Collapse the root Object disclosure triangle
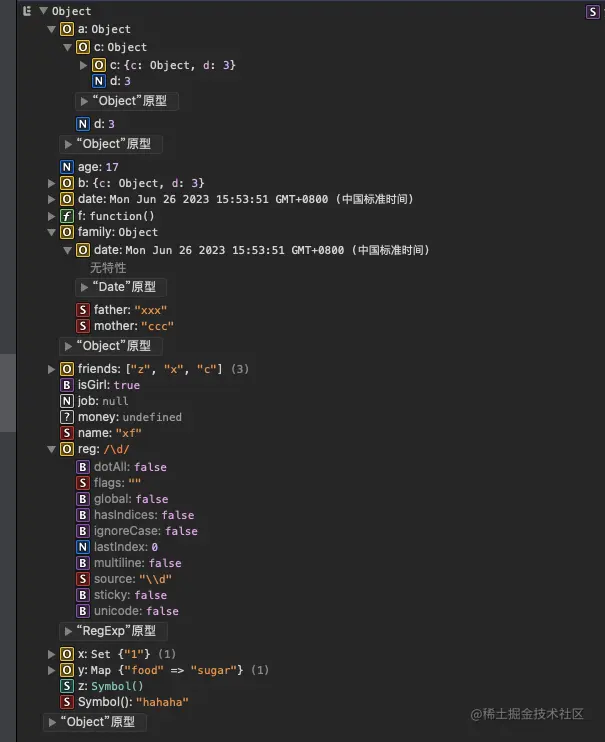This screenshot has width=605, height=742. coord(44,10)
